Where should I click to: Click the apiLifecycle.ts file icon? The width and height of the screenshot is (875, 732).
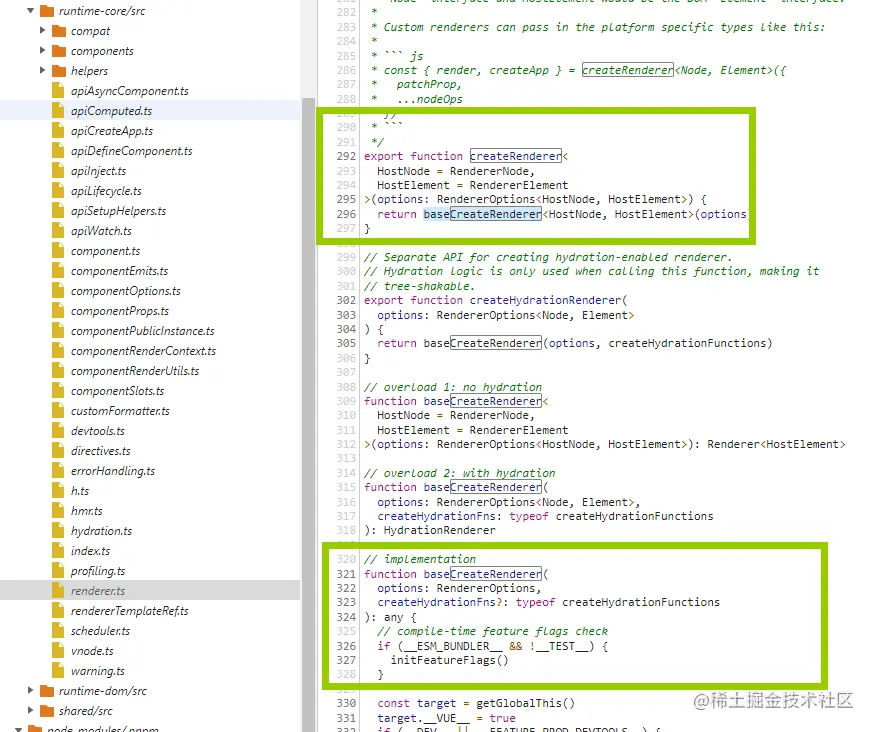pyautogui.click(x=58, y=191)
